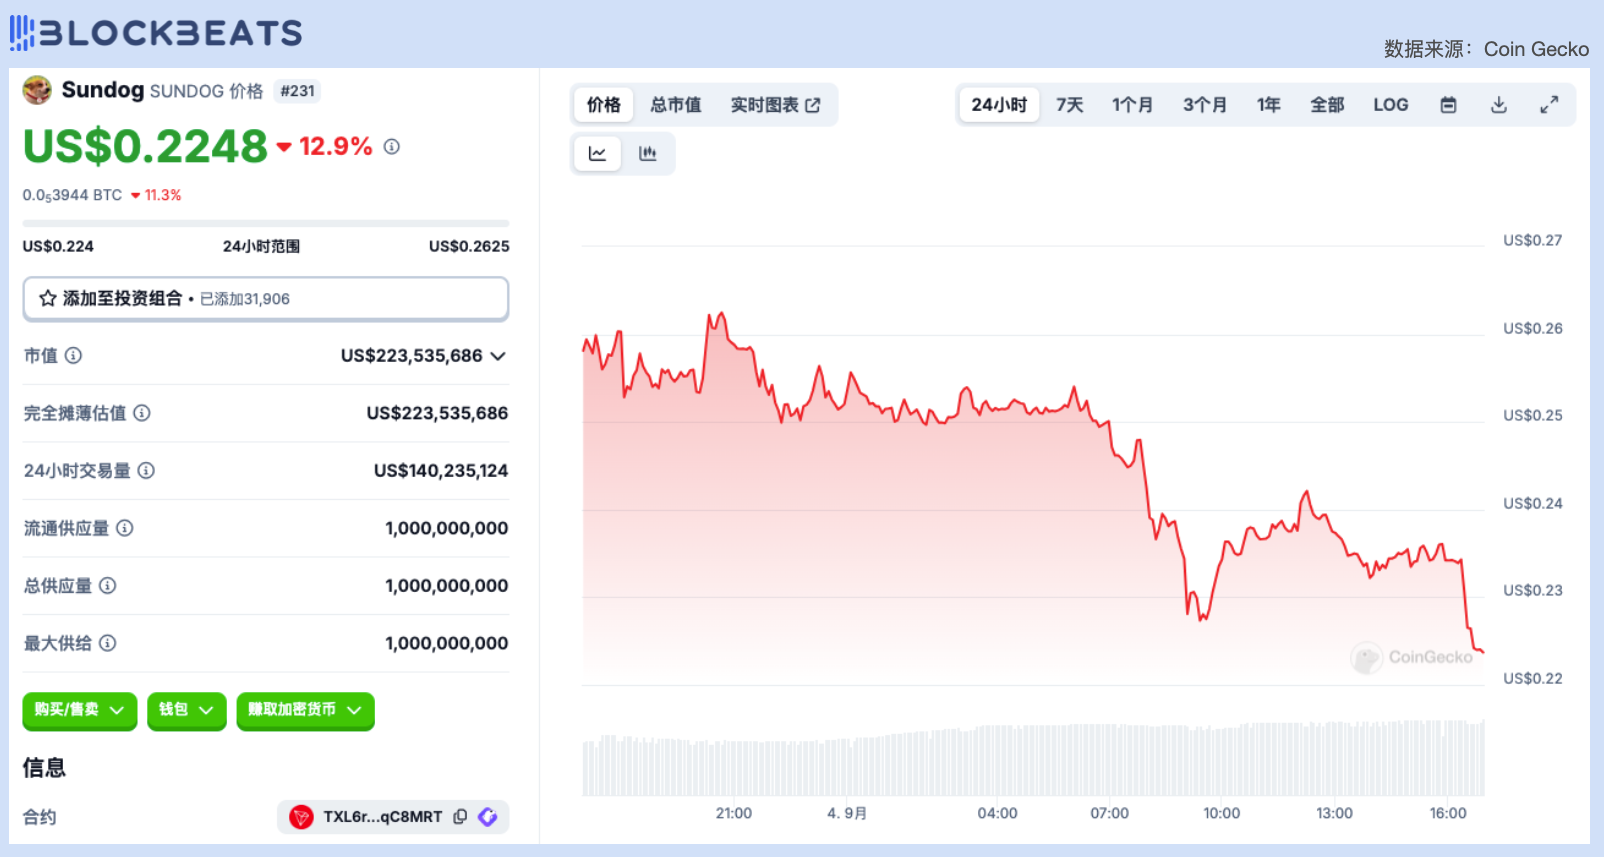
Task: Switch to the candlestick chart icon
Action: [x=648, y=154]
